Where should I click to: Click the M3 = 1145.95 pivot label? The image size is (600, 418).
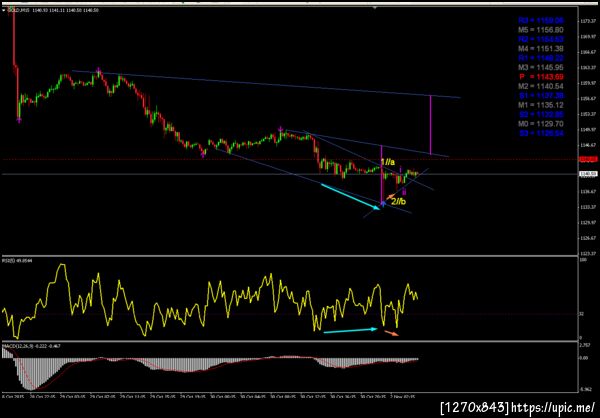click(x=541, y=67)
